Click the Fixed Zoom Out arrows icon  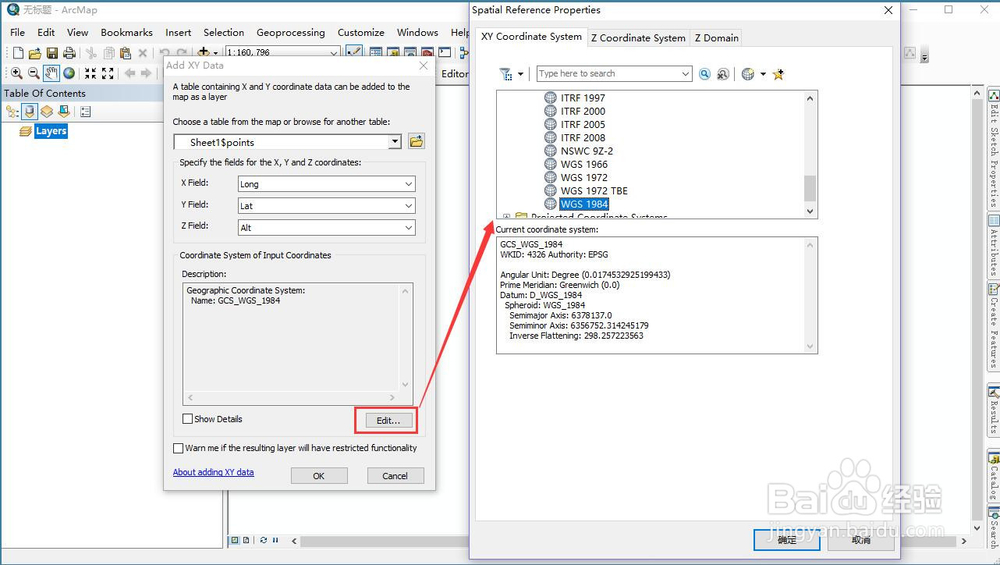(108, 73)
